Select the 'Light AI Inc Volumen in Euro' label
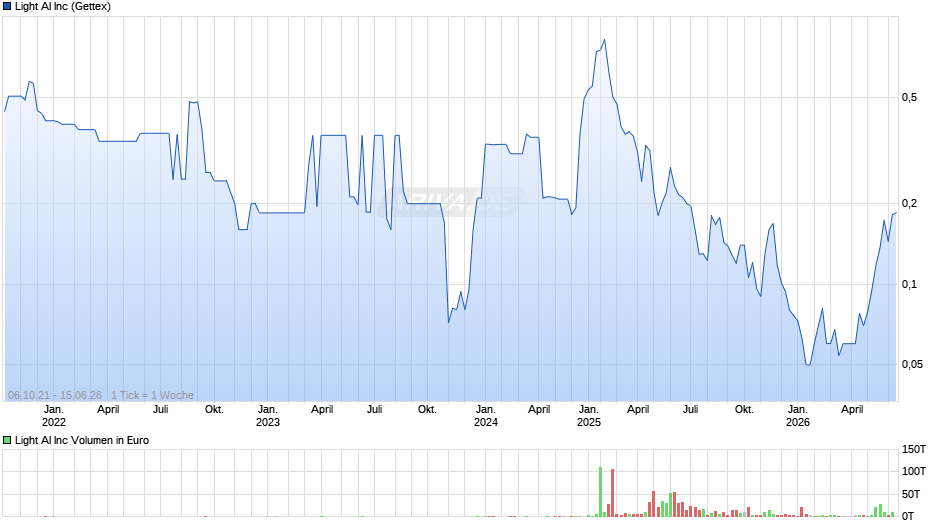This screenshot has height=526, width=940. click(82, 440)
